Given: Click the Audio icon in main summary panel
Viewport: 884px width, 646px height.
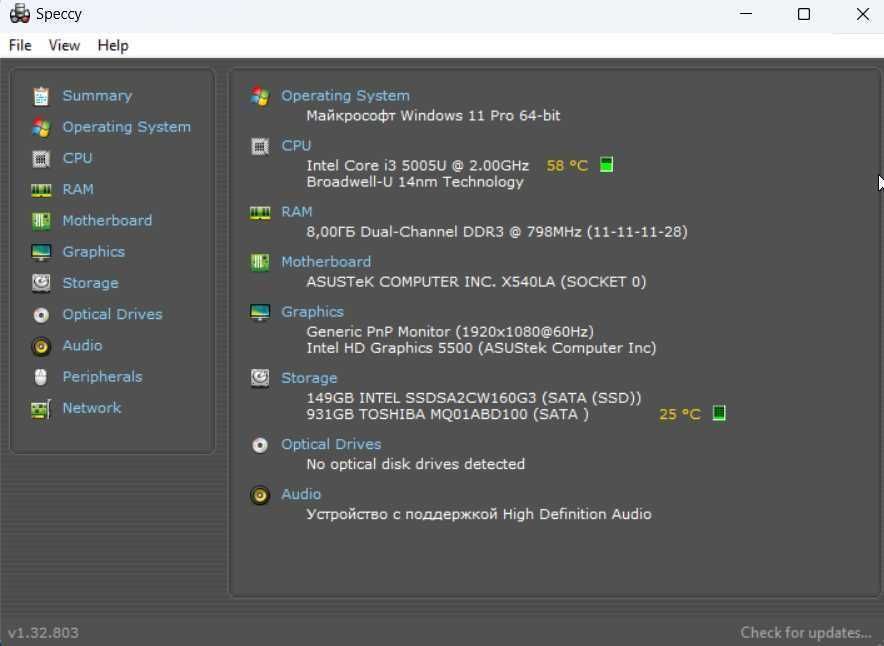Looking at the screenshot, I should coord(260,495).
